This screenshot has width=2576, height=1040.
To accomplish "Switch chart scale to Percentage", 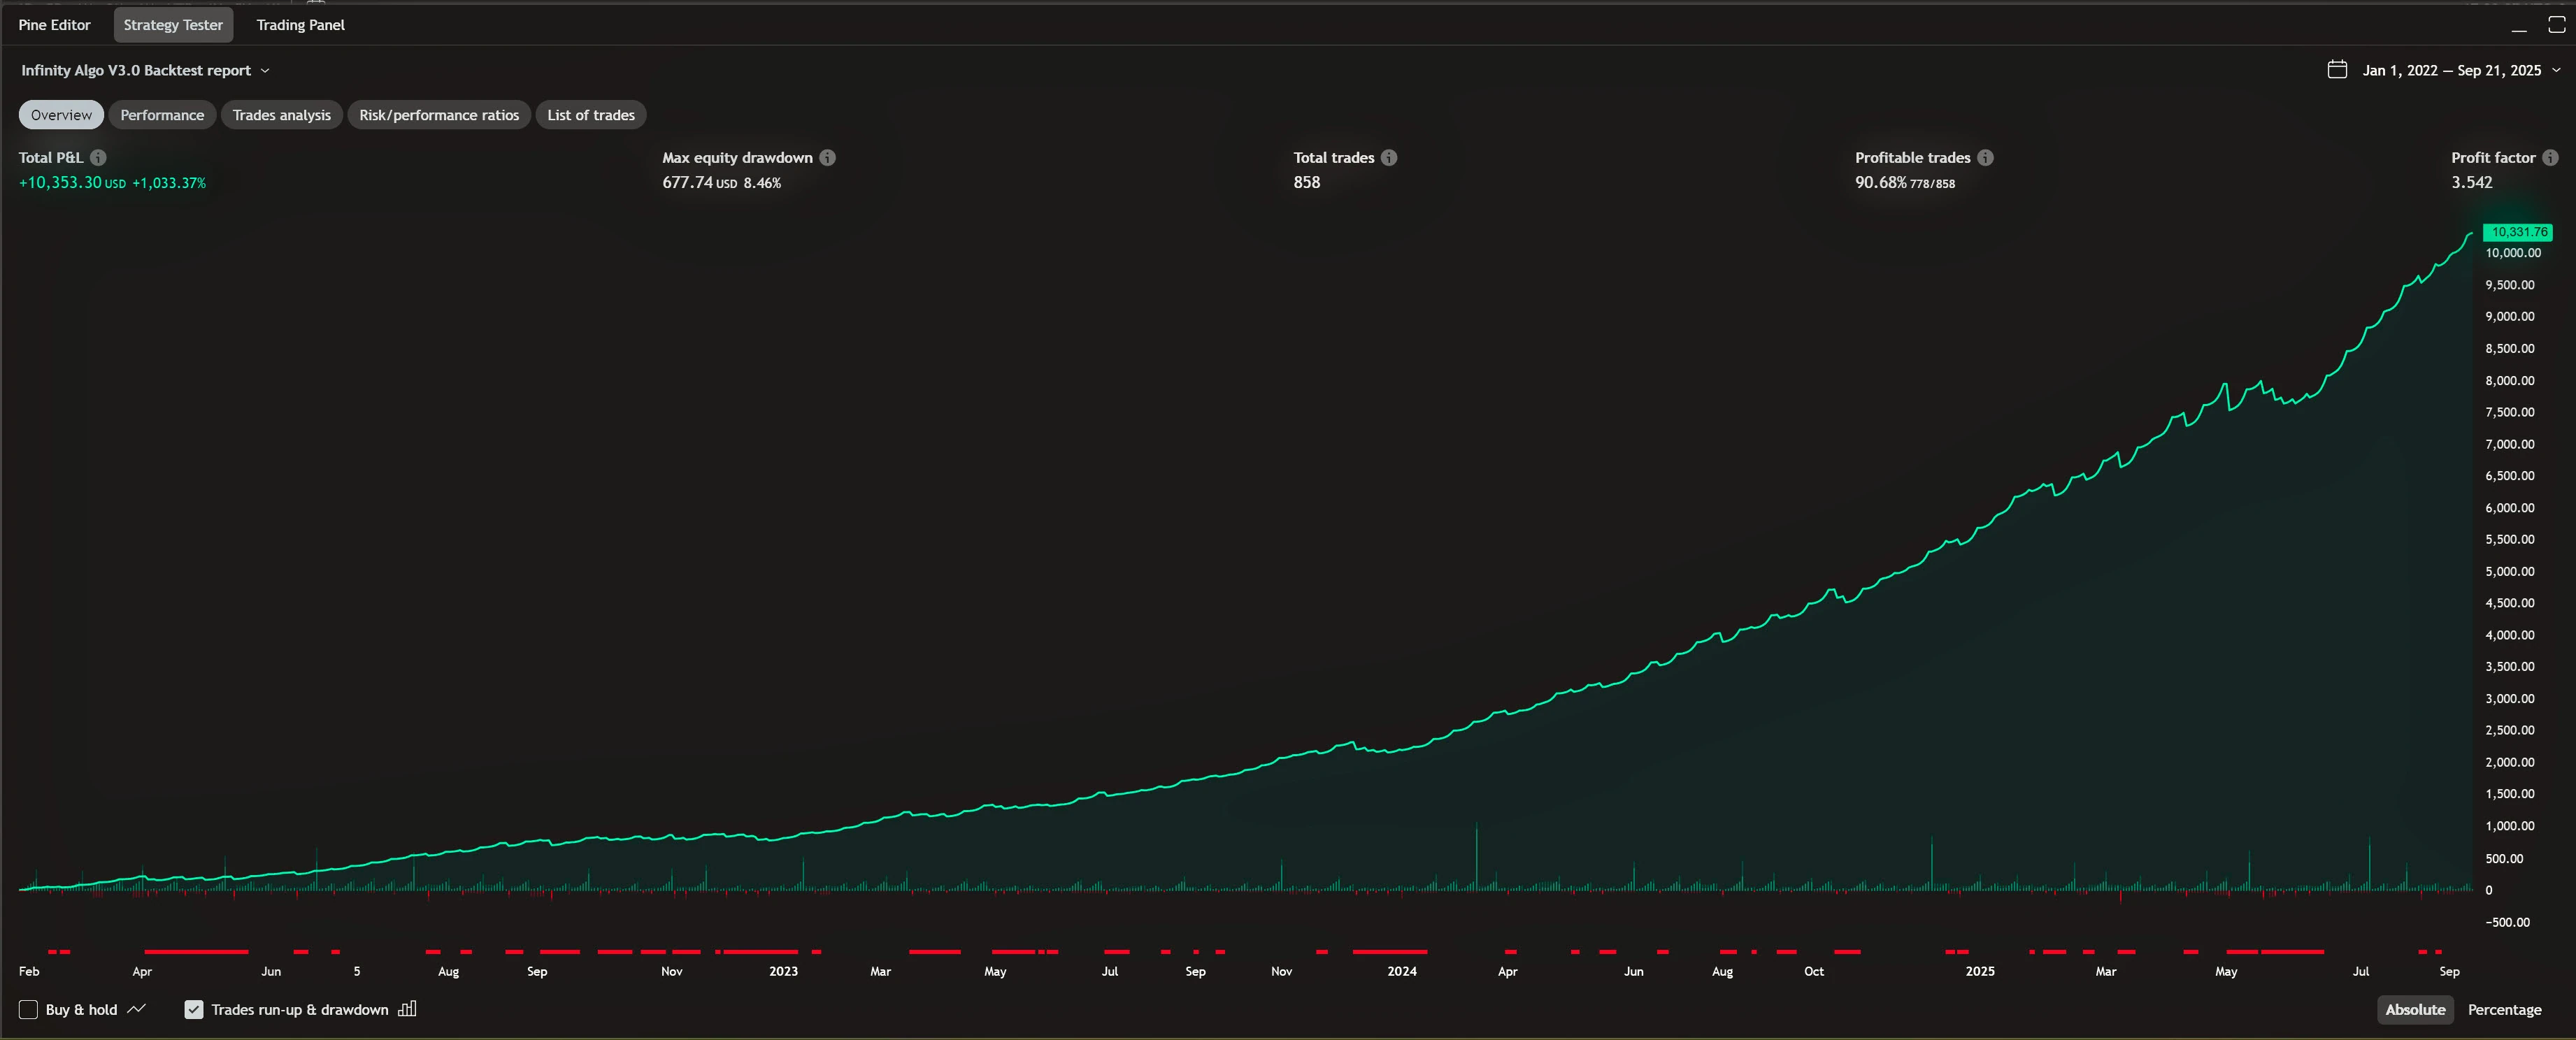I will coord(2503,1010).
